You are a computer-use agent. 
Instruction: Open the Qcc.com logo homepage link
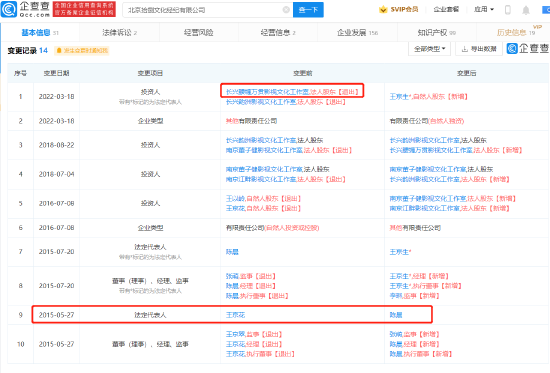click(25, 9)
